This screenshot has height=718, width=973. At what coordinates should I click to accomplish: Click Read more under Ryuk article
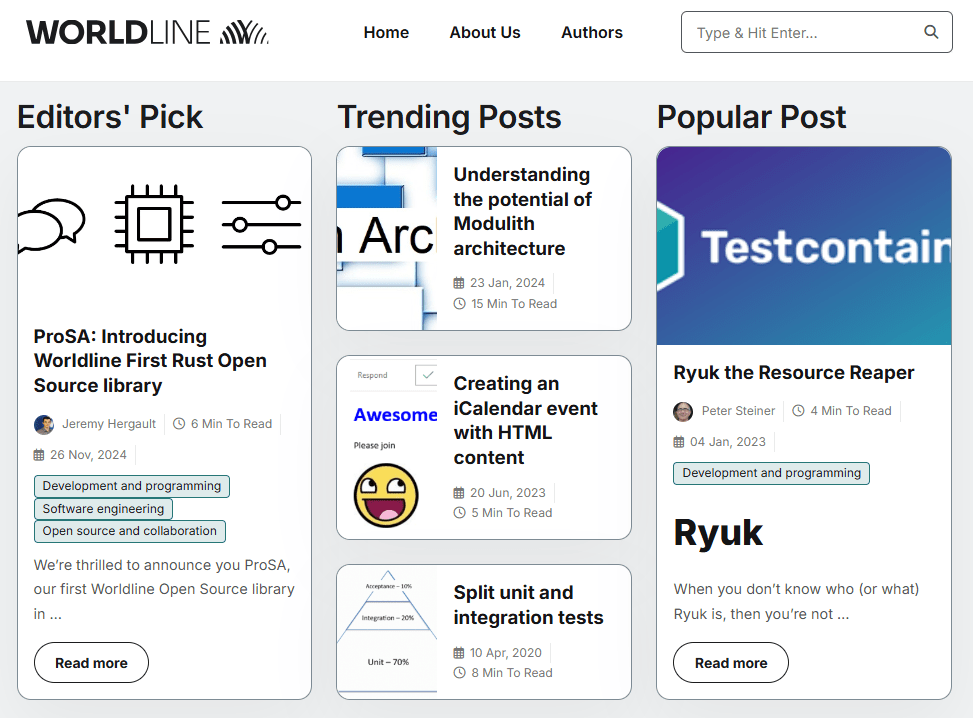[731, 663]
